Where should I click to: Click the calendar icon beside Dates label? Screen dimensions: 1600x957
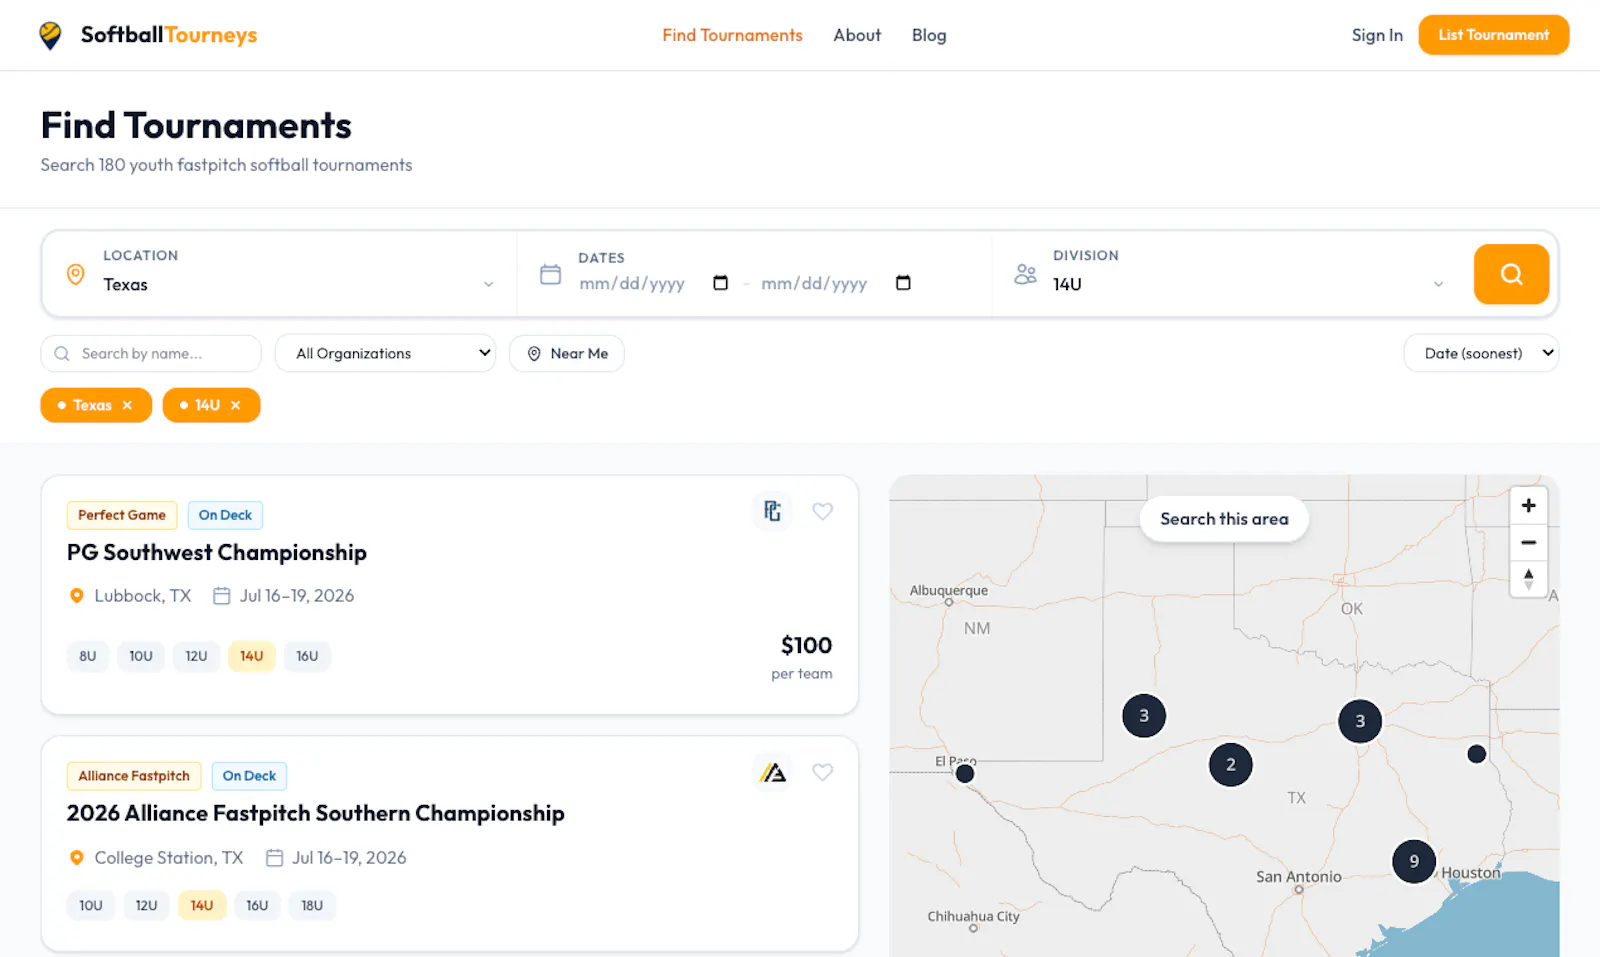point(550,274)
